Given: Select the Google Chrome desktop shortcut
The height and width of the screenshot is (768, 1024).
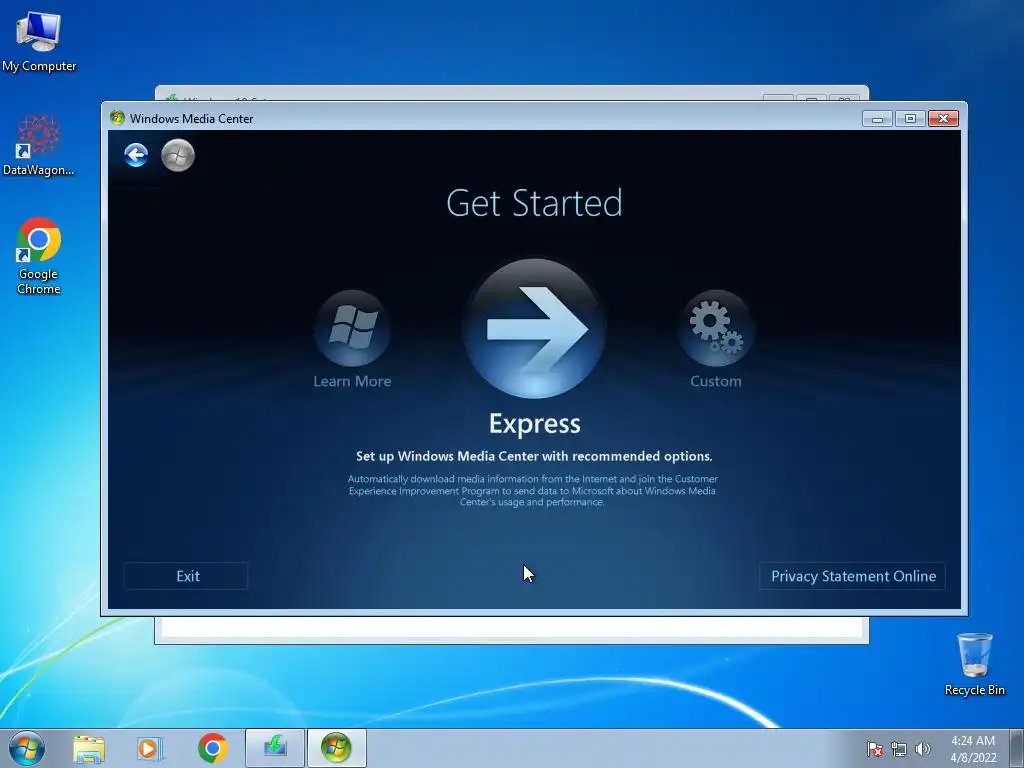Looking at the screenshot, I should point(39,256).
